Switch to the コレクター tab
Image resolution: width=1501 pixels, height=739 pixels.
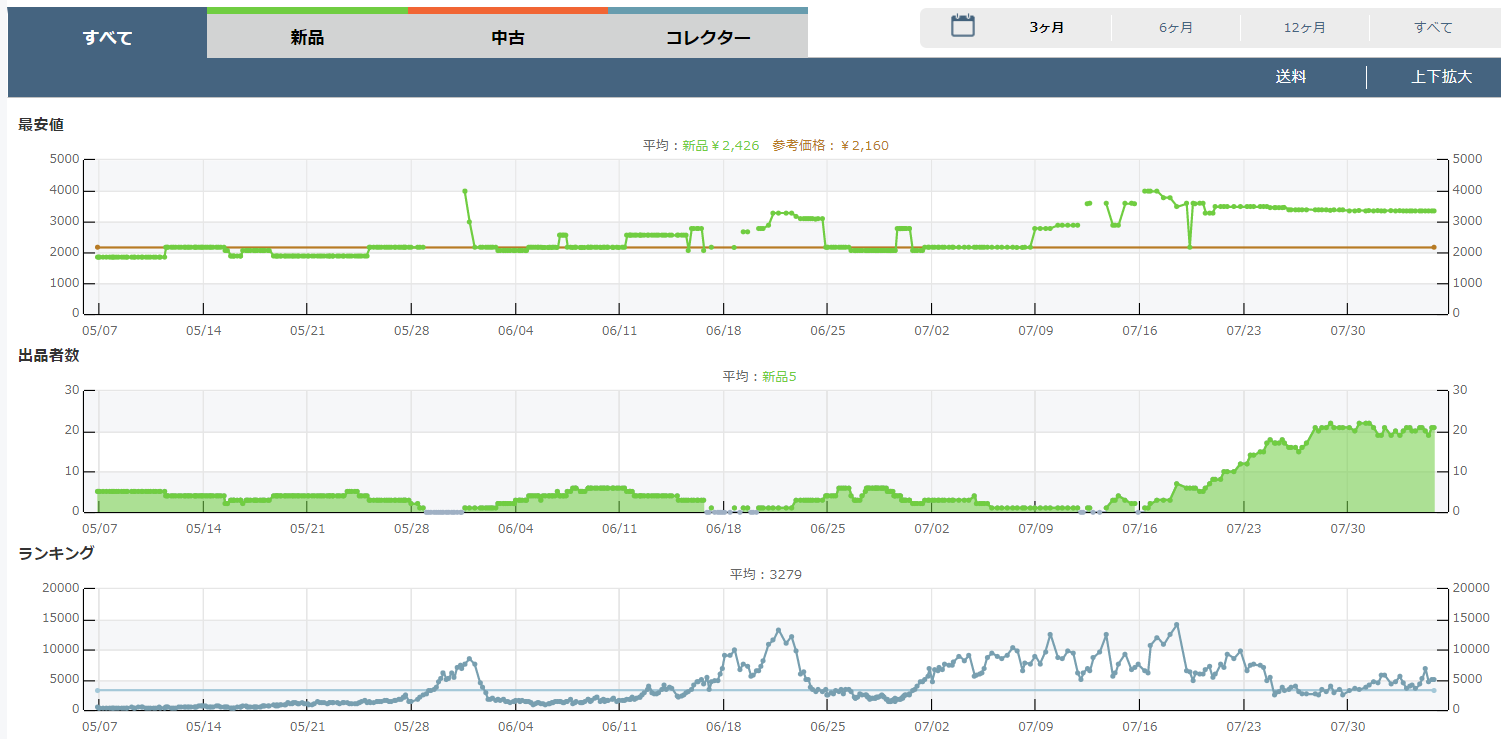click(x=708, y=38)
